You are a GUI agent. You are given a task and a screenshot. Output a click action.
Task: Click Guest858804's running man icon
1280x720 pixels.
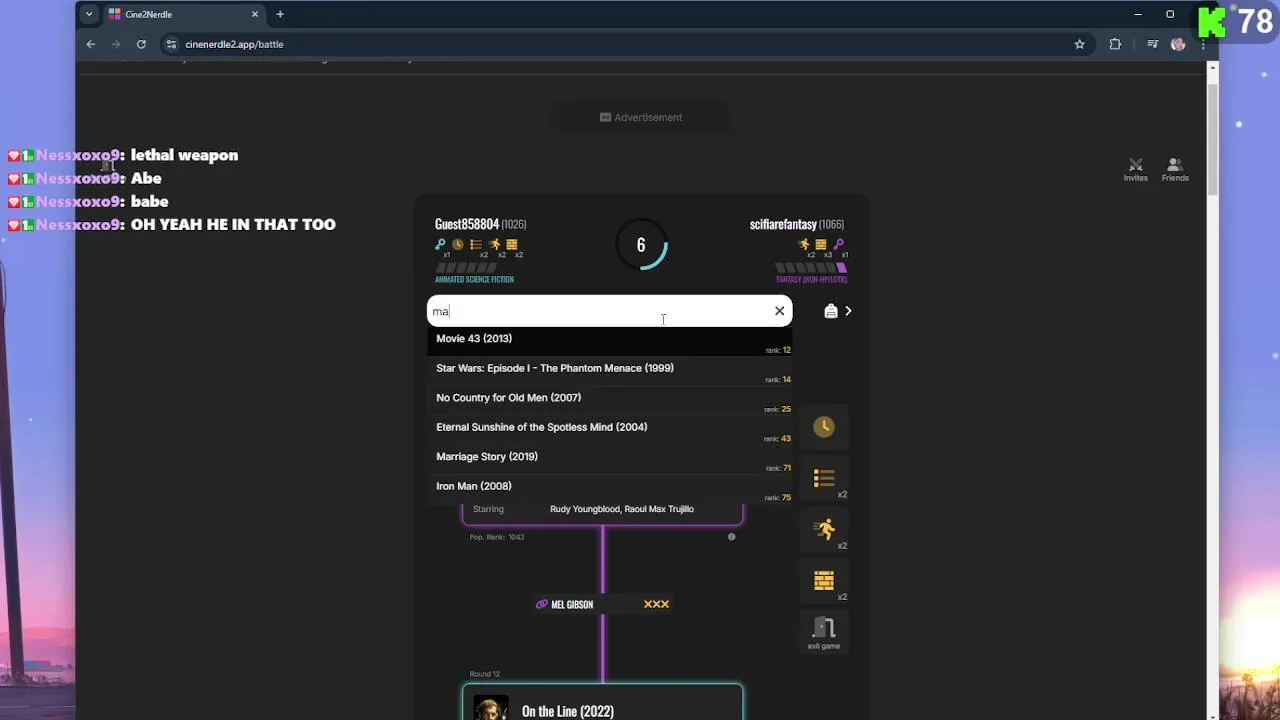[x=494, y=244]
